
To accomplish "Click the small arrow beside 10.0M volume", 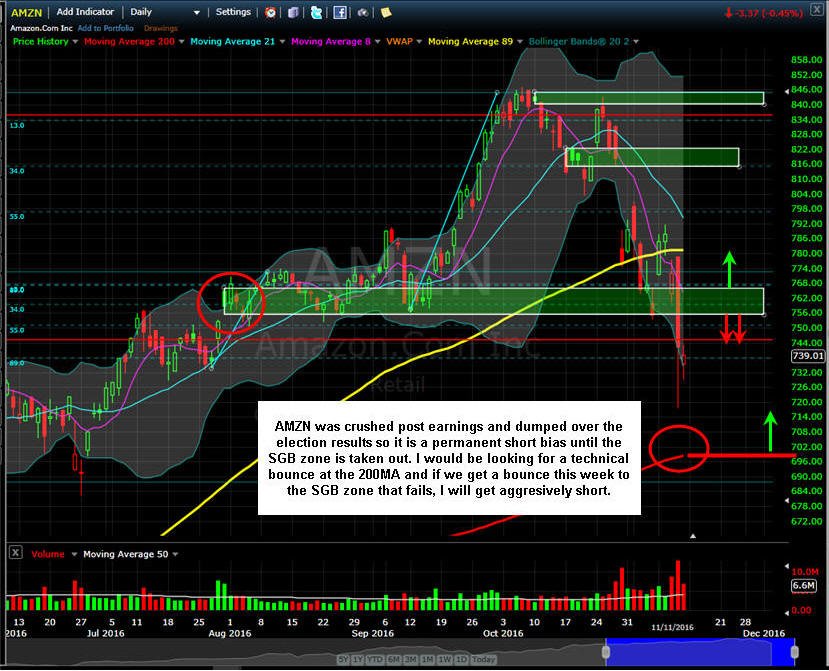I will click(x=787, y=566).
